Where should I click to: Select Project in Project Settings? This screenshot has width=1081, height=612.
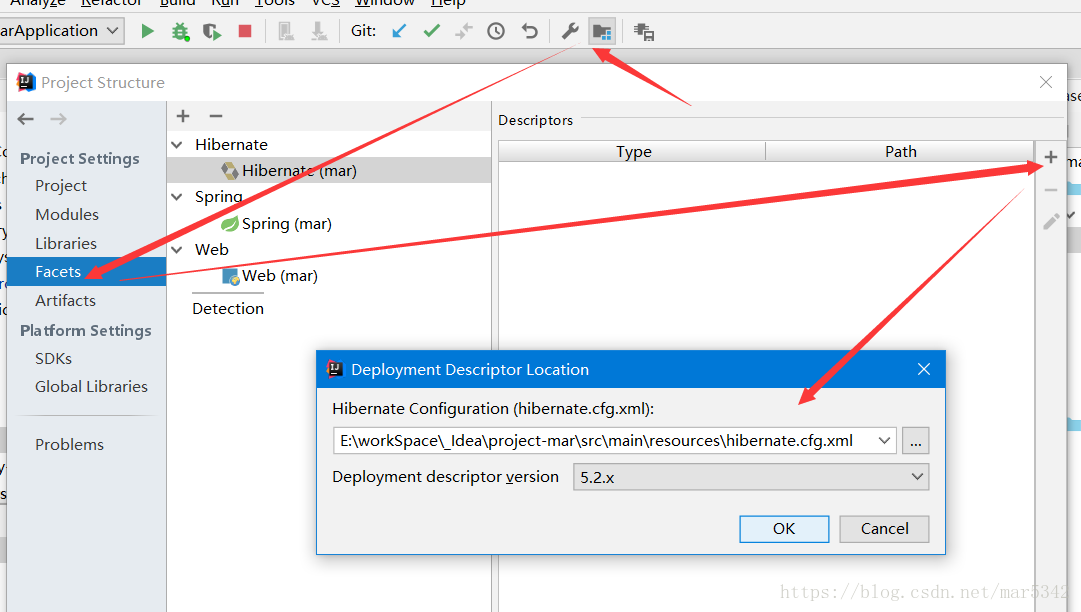[x=61, y=186]
